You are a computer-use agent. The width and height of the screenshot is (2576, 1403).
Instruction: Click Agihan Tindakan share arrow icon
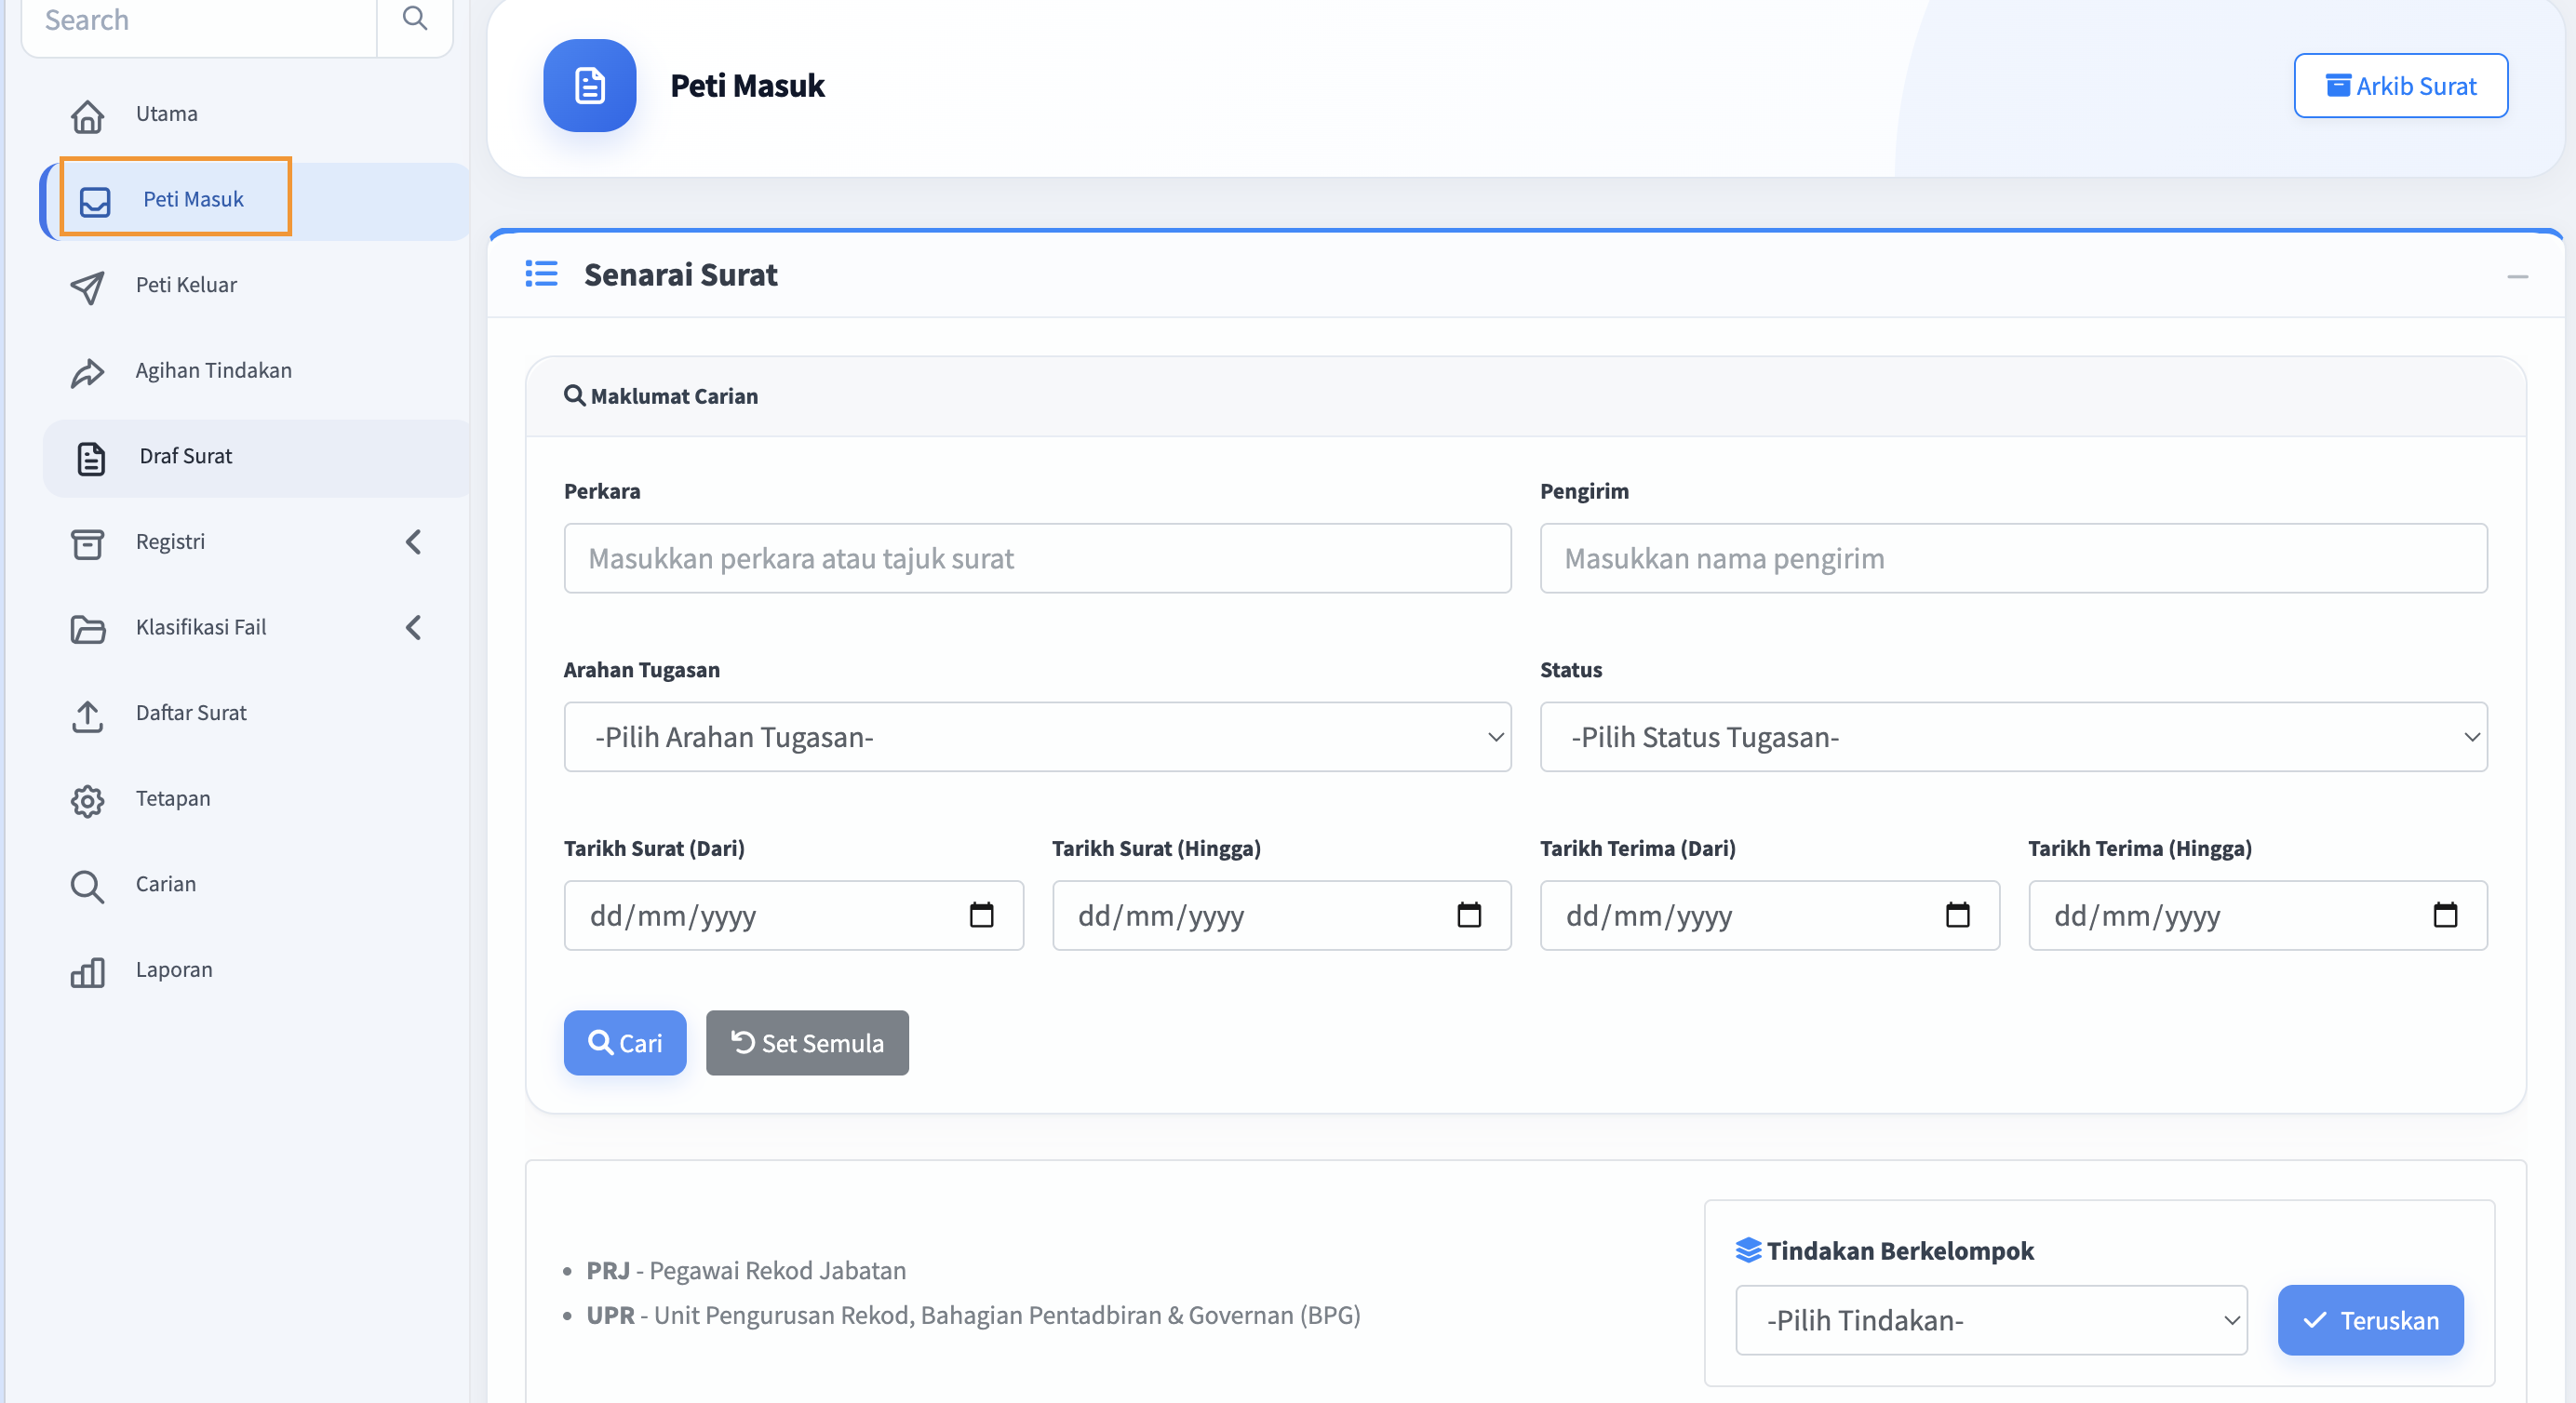tap(88, 373)
